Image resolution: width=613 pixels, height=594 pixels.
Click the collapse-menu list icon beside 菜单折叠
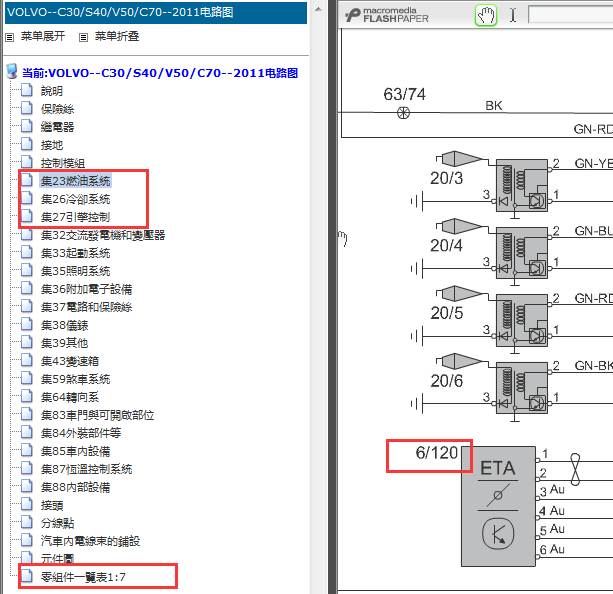[x=83, y=37]
